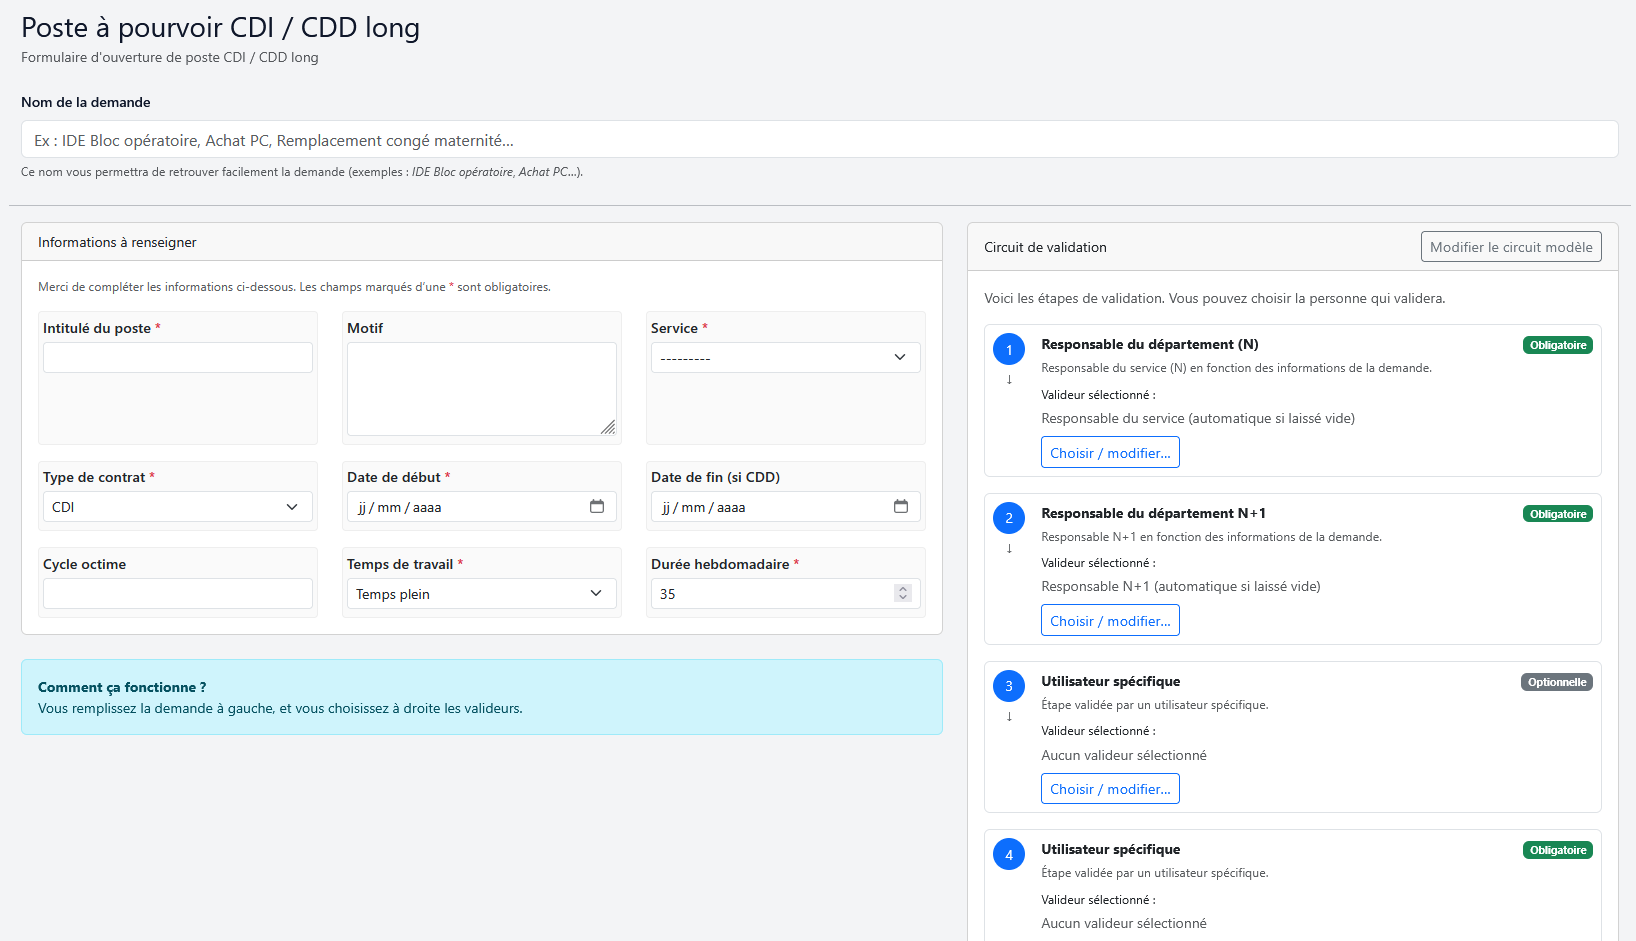Viewport: 1636px width, 941px height.
Task: Focus the Date de début field
Action: 482,507
